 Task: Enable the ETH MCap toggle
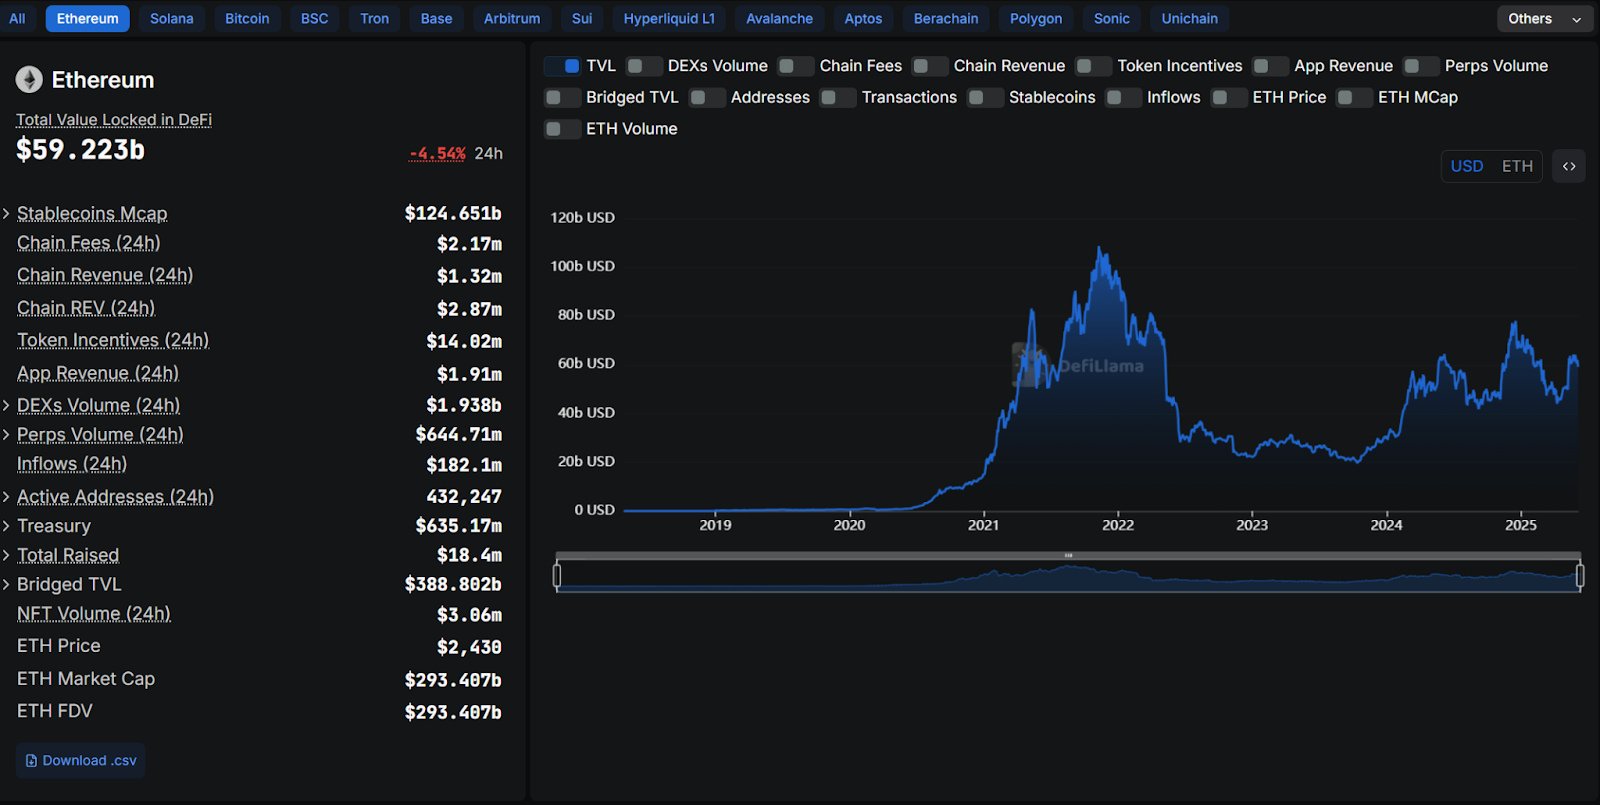[1355, 98]
